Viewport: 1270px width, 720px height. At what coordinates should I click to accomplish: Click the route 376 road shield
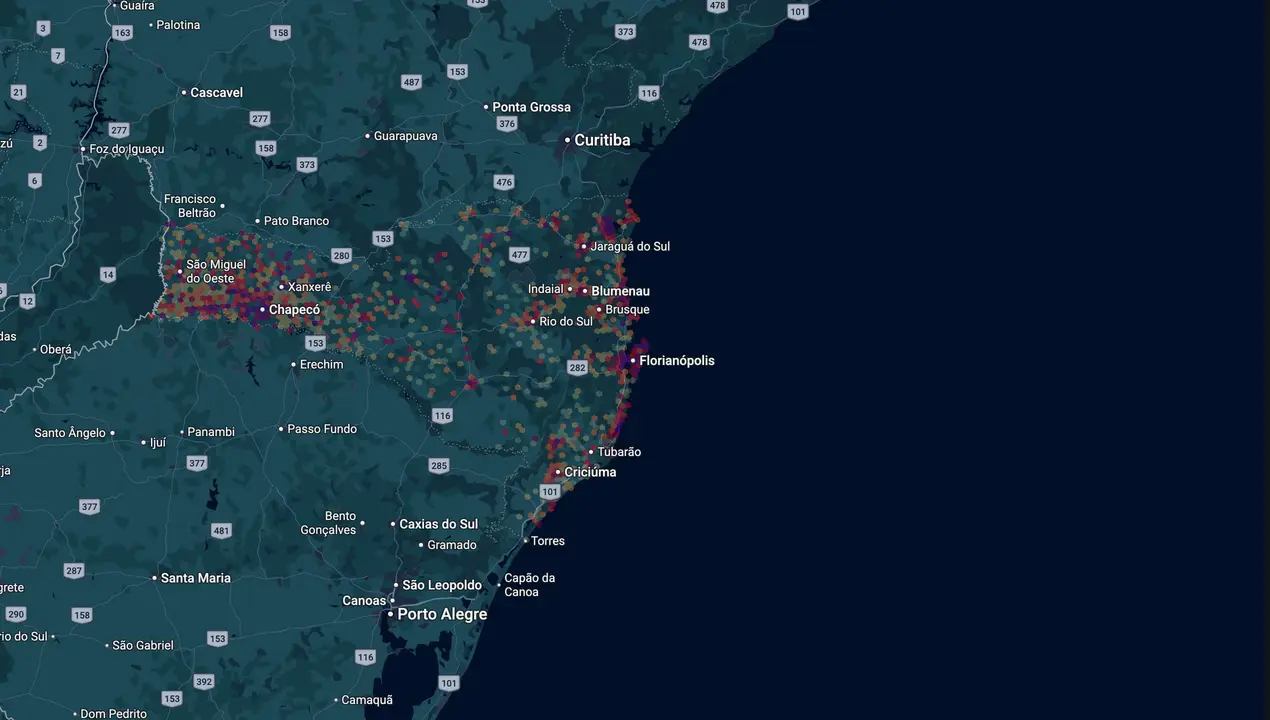point(507,124)
